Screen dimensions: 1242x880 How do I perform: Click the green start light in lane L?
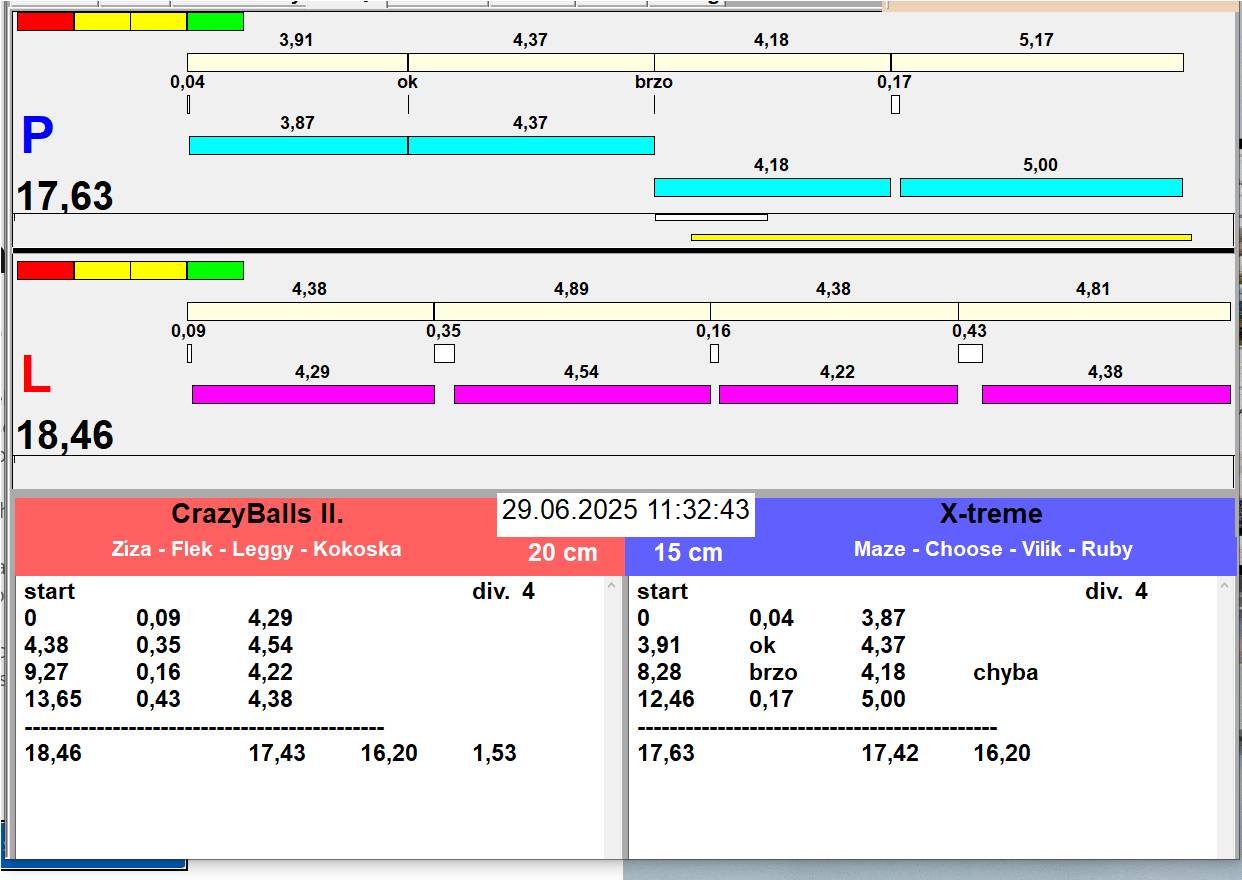pos(215,270)
